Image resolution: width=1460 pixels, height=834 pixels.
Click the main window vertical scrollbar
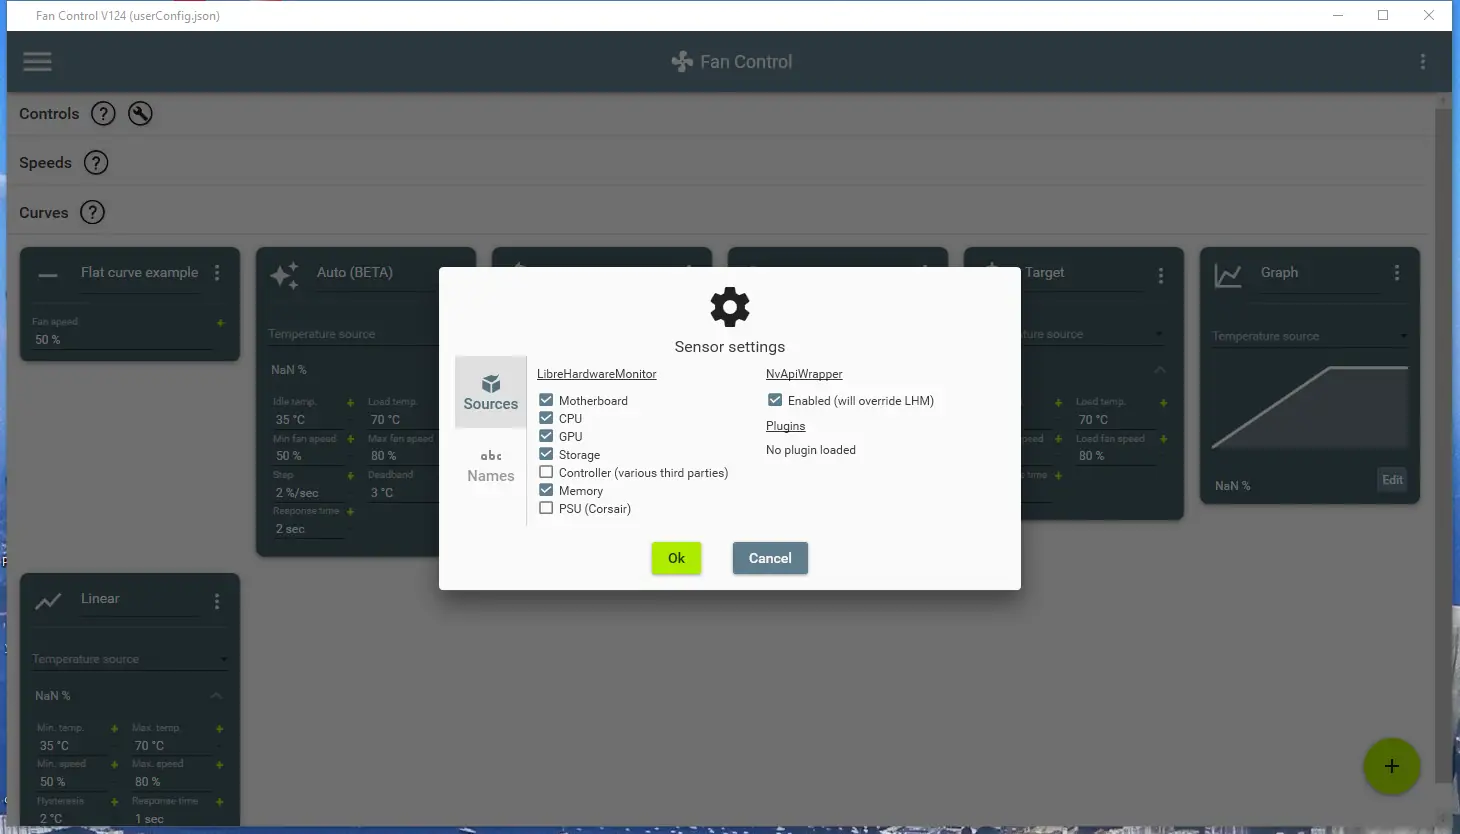pyautogui.click(x=1443, y=445)
